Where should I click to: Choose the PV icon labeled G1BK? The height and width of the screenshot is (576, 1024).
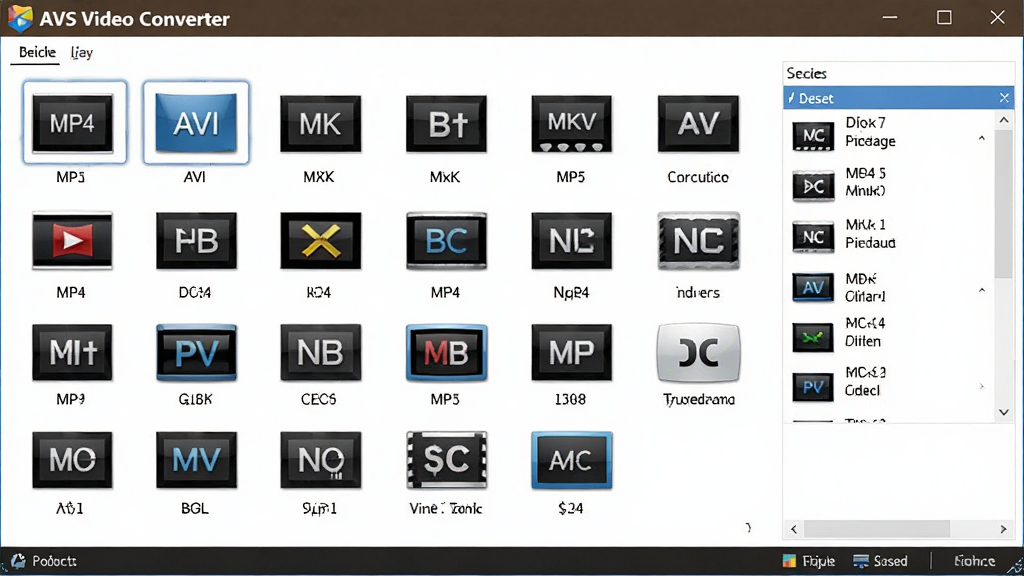click(x=196, y=353)
